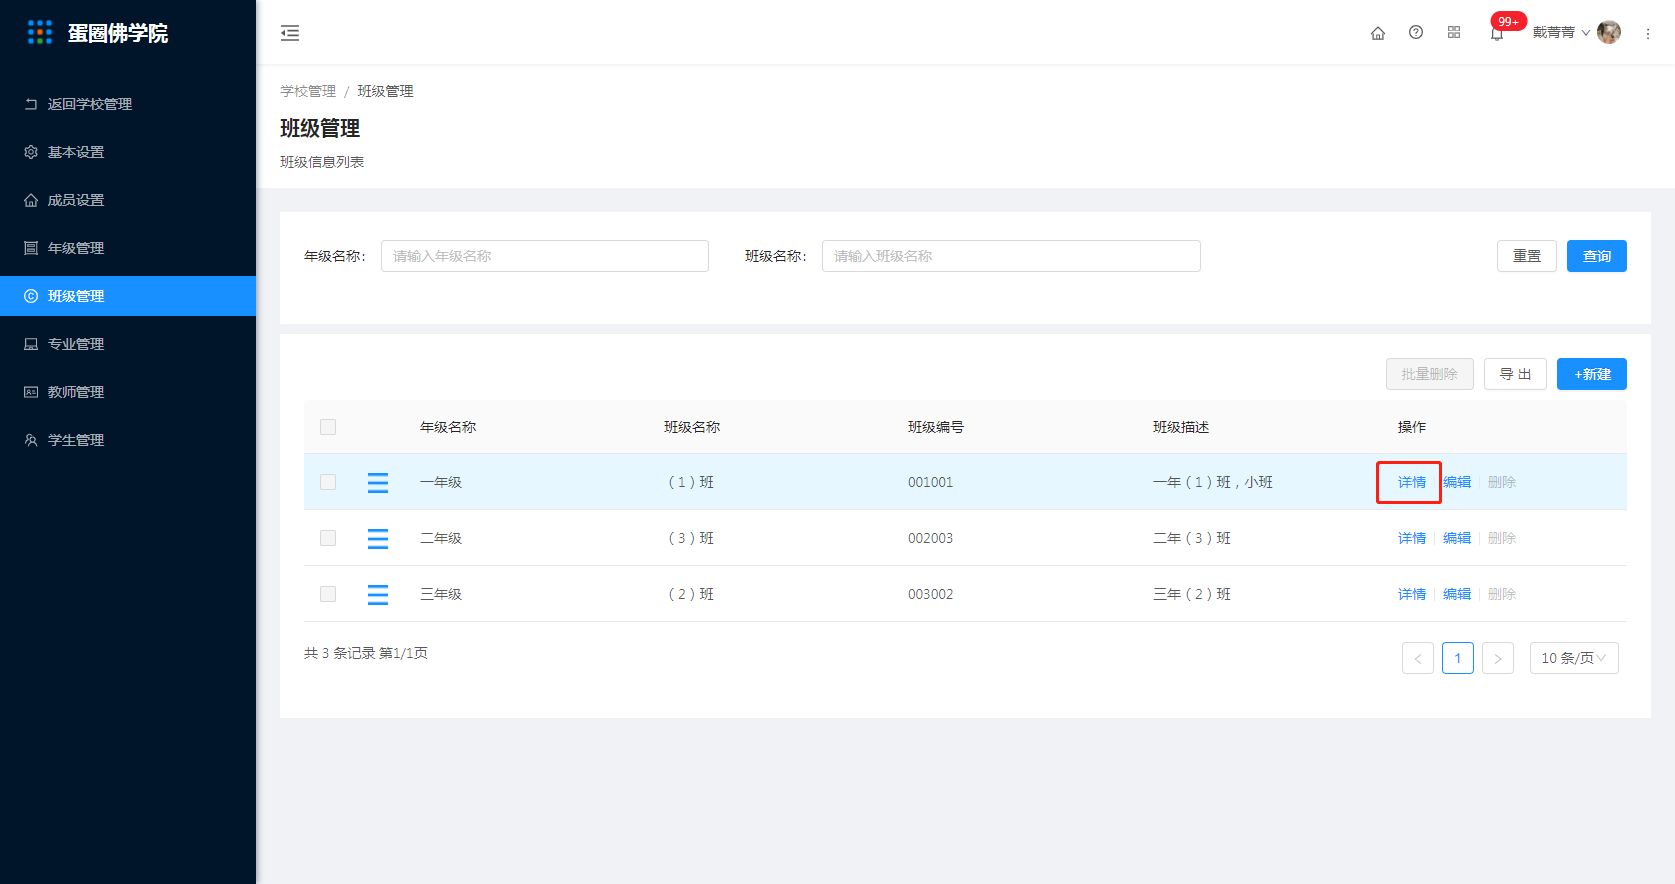This screenshot has height=884, width=1675.
Task: Click class number 002003 cell
Action: pos(930,538)
